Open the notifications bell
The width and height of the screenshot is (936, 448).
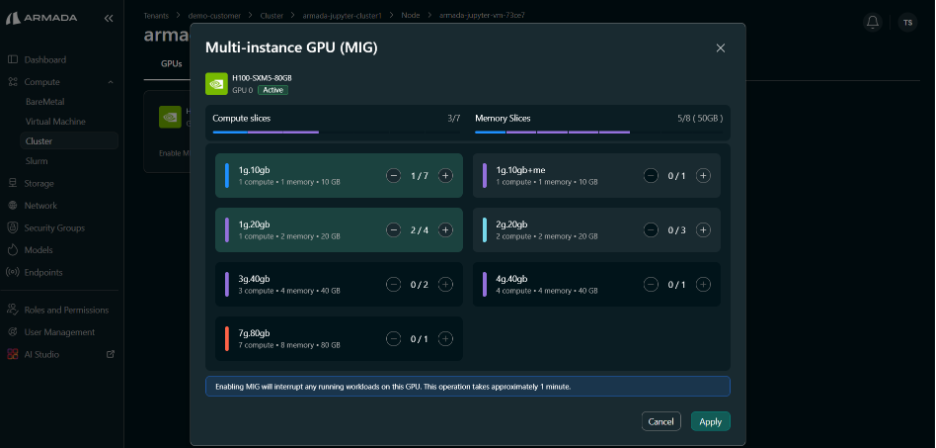[x=873, y=23]
